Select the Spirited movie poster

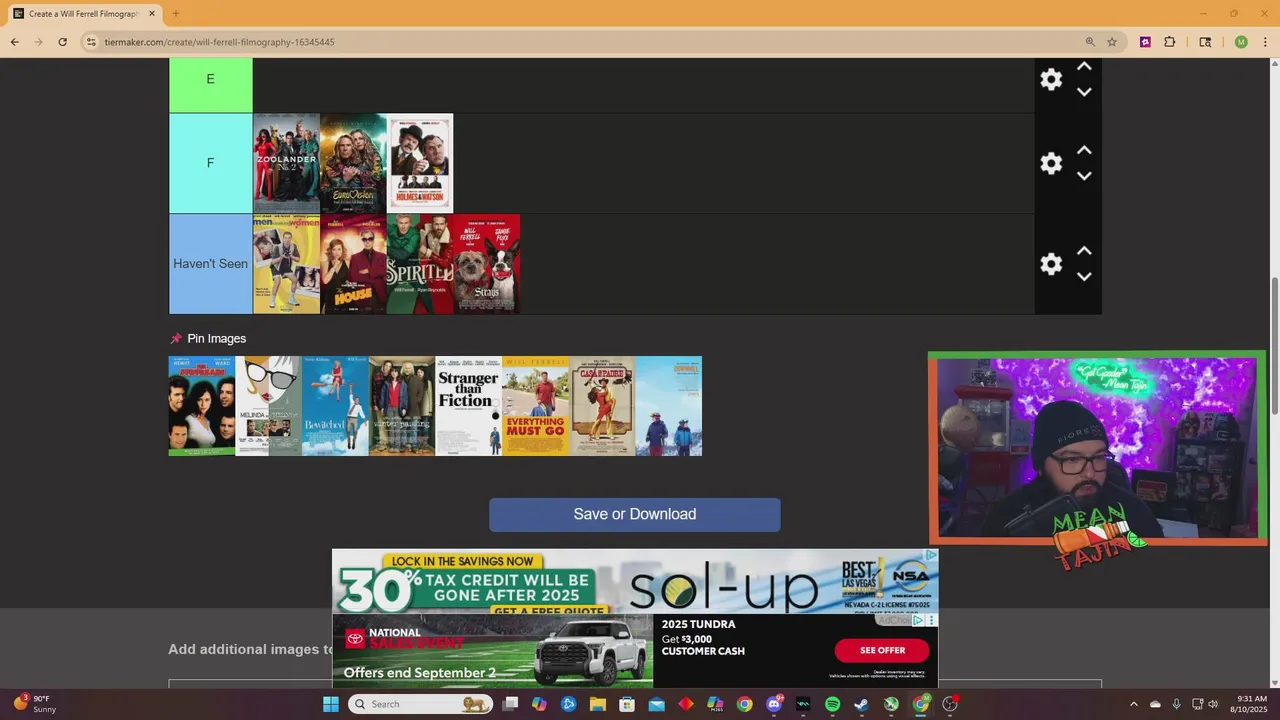(420, 264)
